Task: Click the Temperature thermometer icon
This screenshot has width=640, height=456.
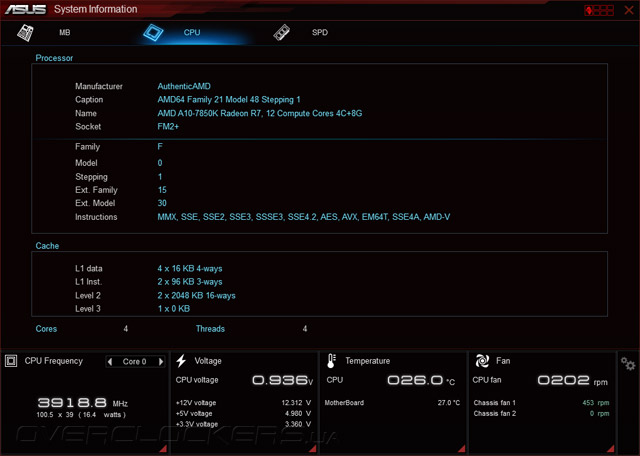Action: coord(331,361)
